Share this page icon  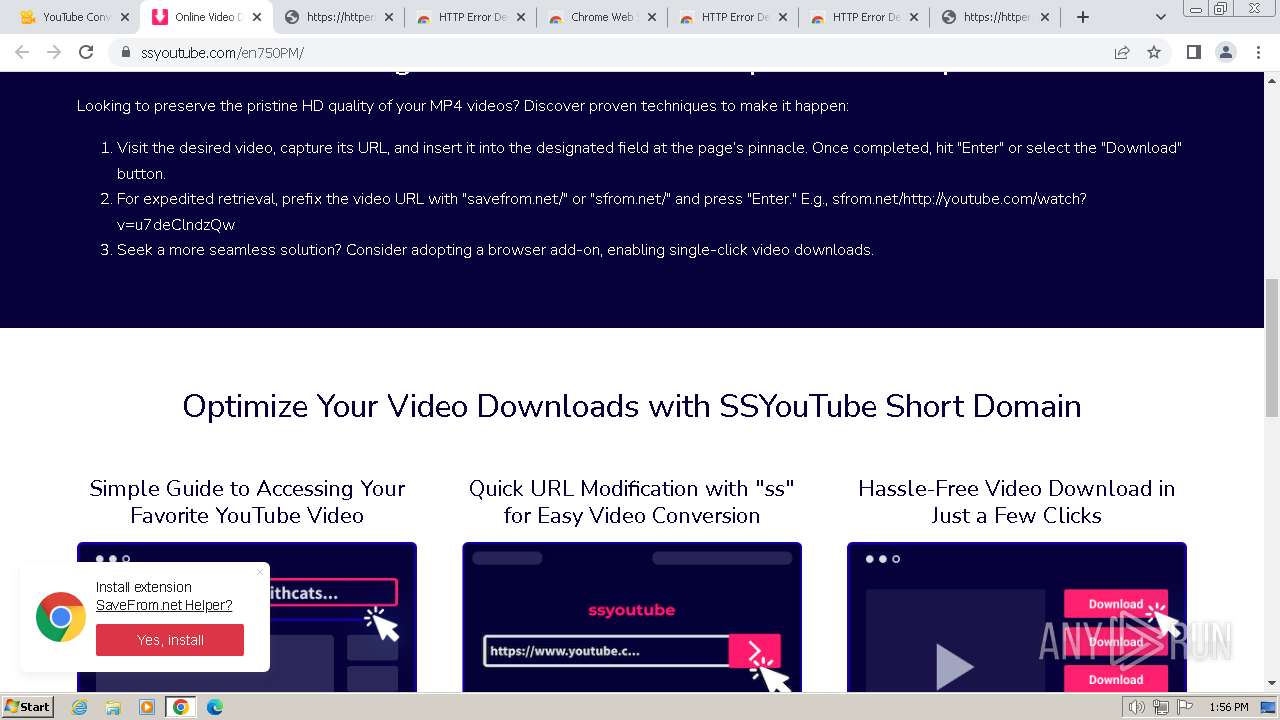point(1122,52)
